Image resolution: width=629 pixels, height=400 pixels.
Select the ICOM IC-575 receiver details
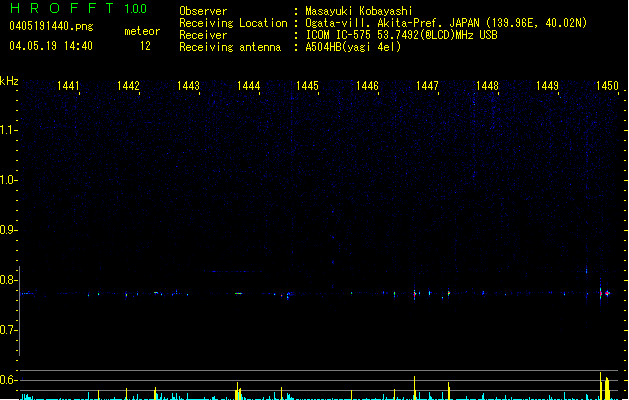(x=401, y=35)
